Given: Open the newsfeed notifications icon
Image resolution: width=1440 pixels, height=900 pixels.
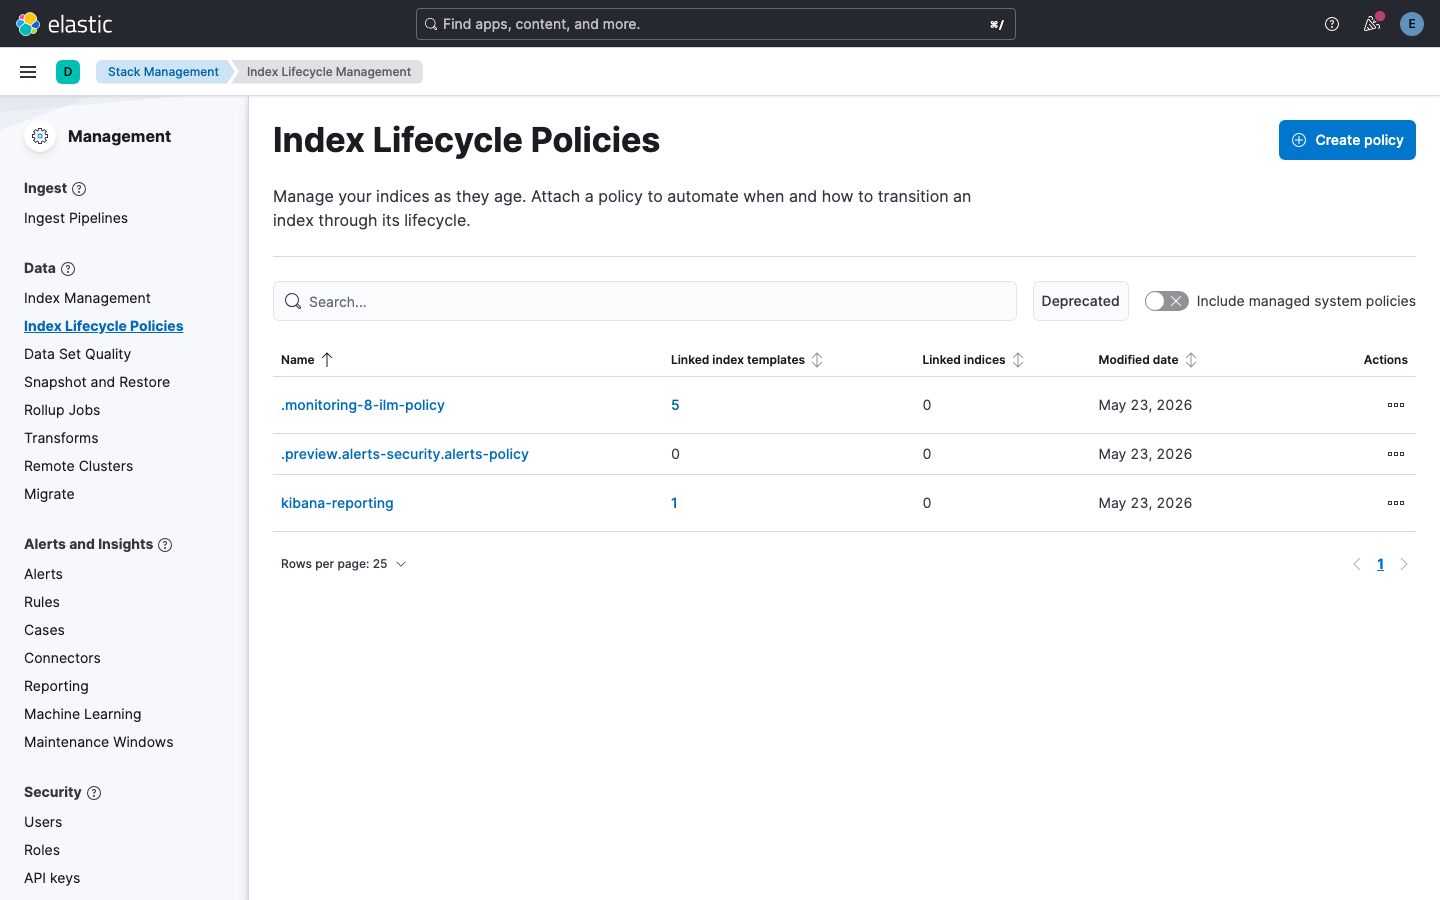Looking at the screenshot, I should tap(1372, 24).
